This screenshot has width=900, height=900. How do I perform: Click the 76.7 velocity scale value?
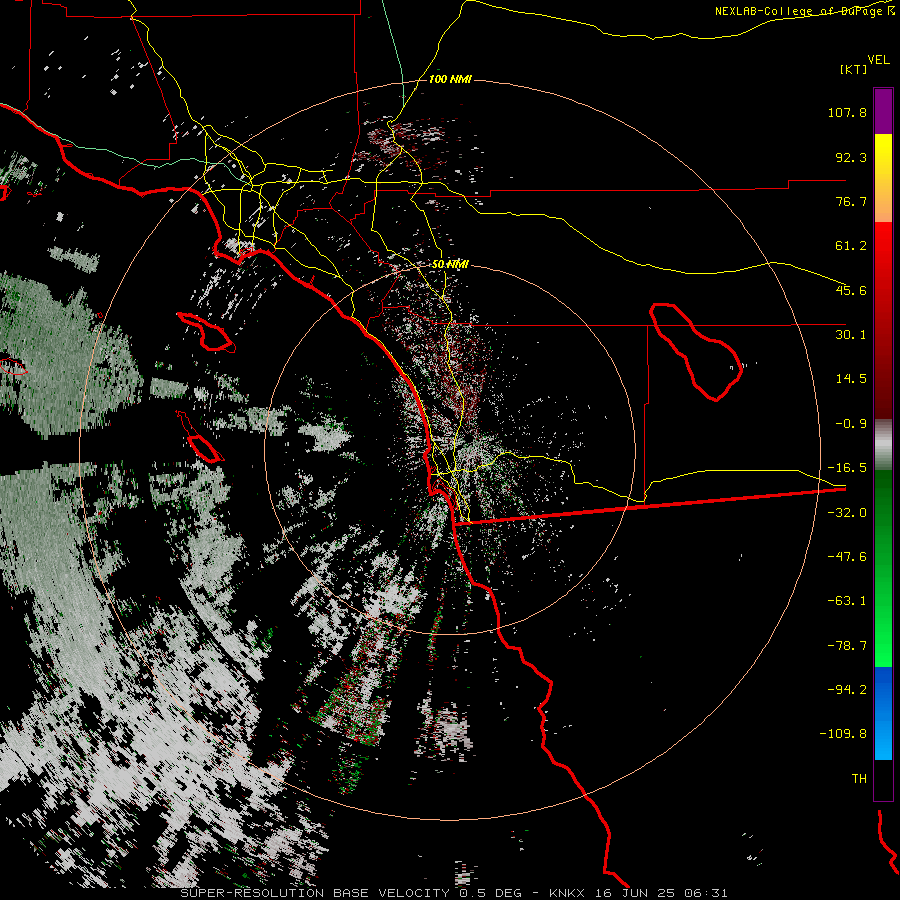click(x=851, y=201)
